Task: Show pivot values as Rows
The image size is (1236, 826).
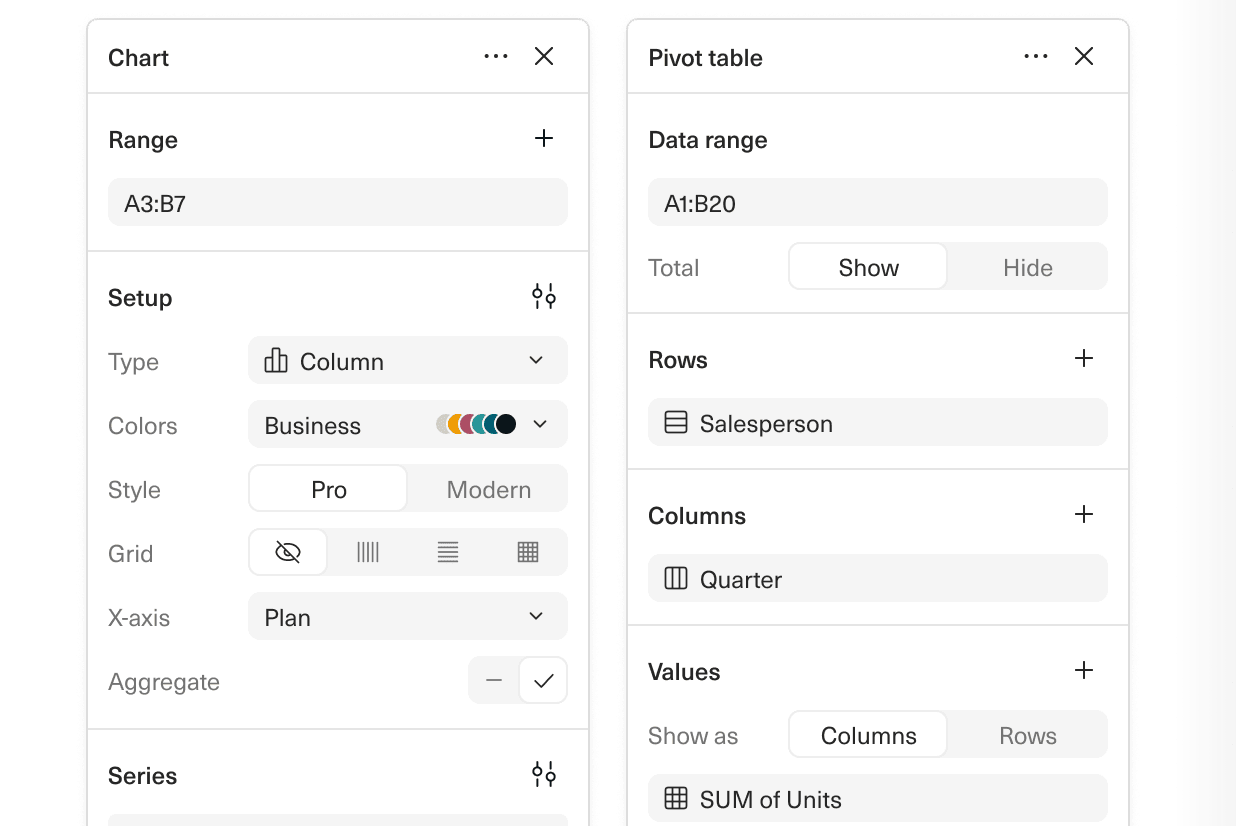Action: [1027, 735]
